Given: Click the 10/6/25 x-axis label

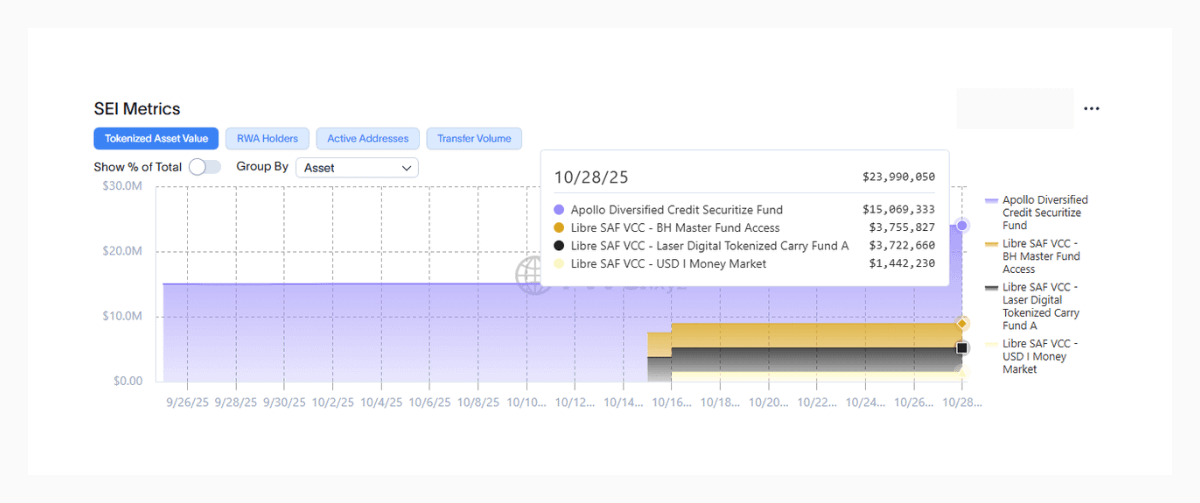Looking at the screenshot, I should coord(429,402).
